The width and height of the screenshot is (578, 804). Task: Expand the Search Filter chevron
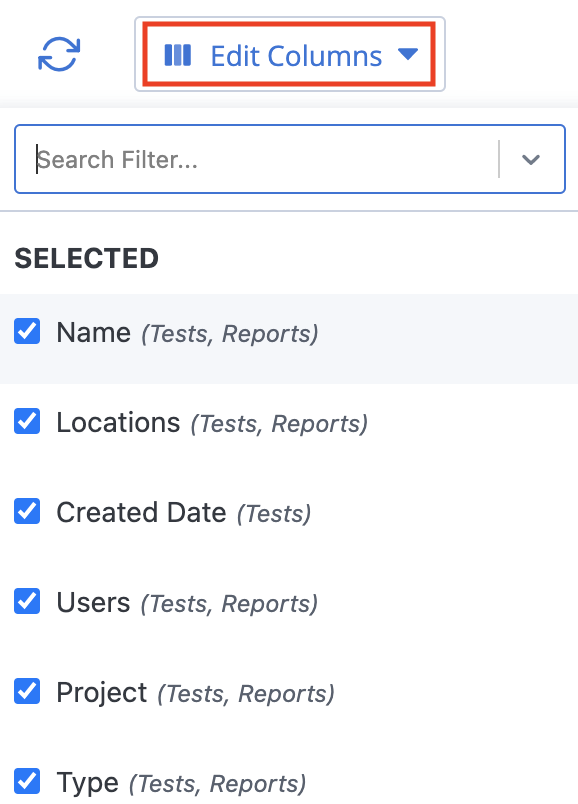coord(531,159)
